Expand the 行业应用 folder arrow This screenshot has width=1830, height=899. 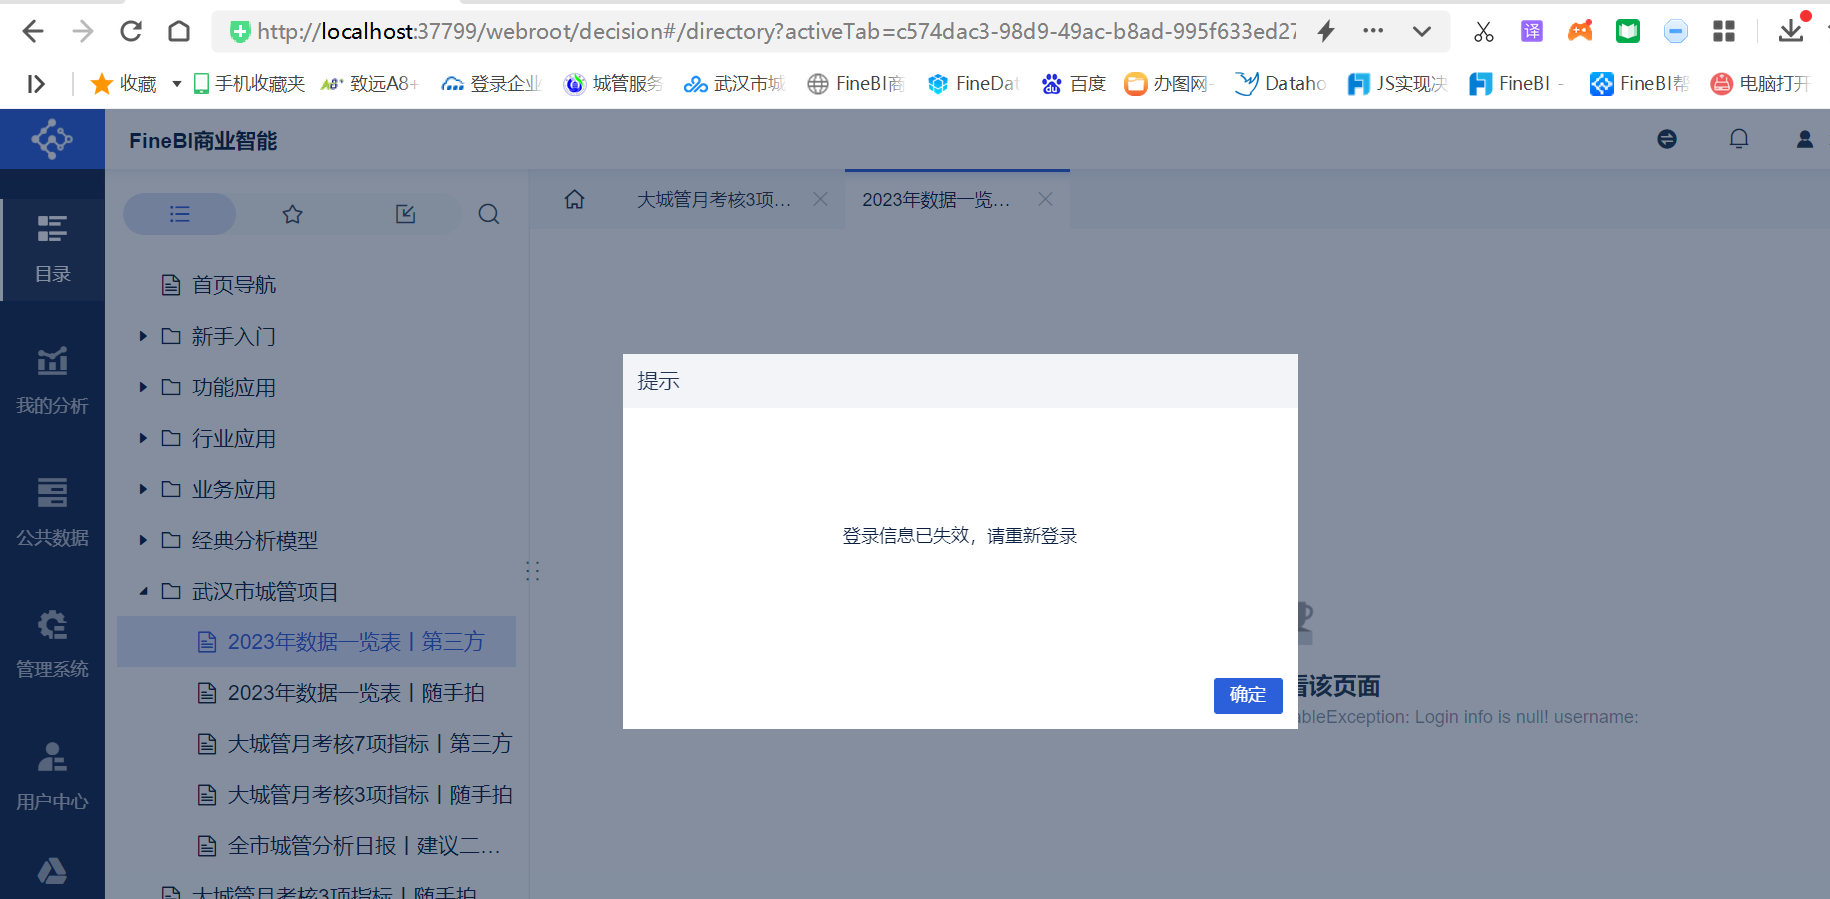(x=143, y=438)
